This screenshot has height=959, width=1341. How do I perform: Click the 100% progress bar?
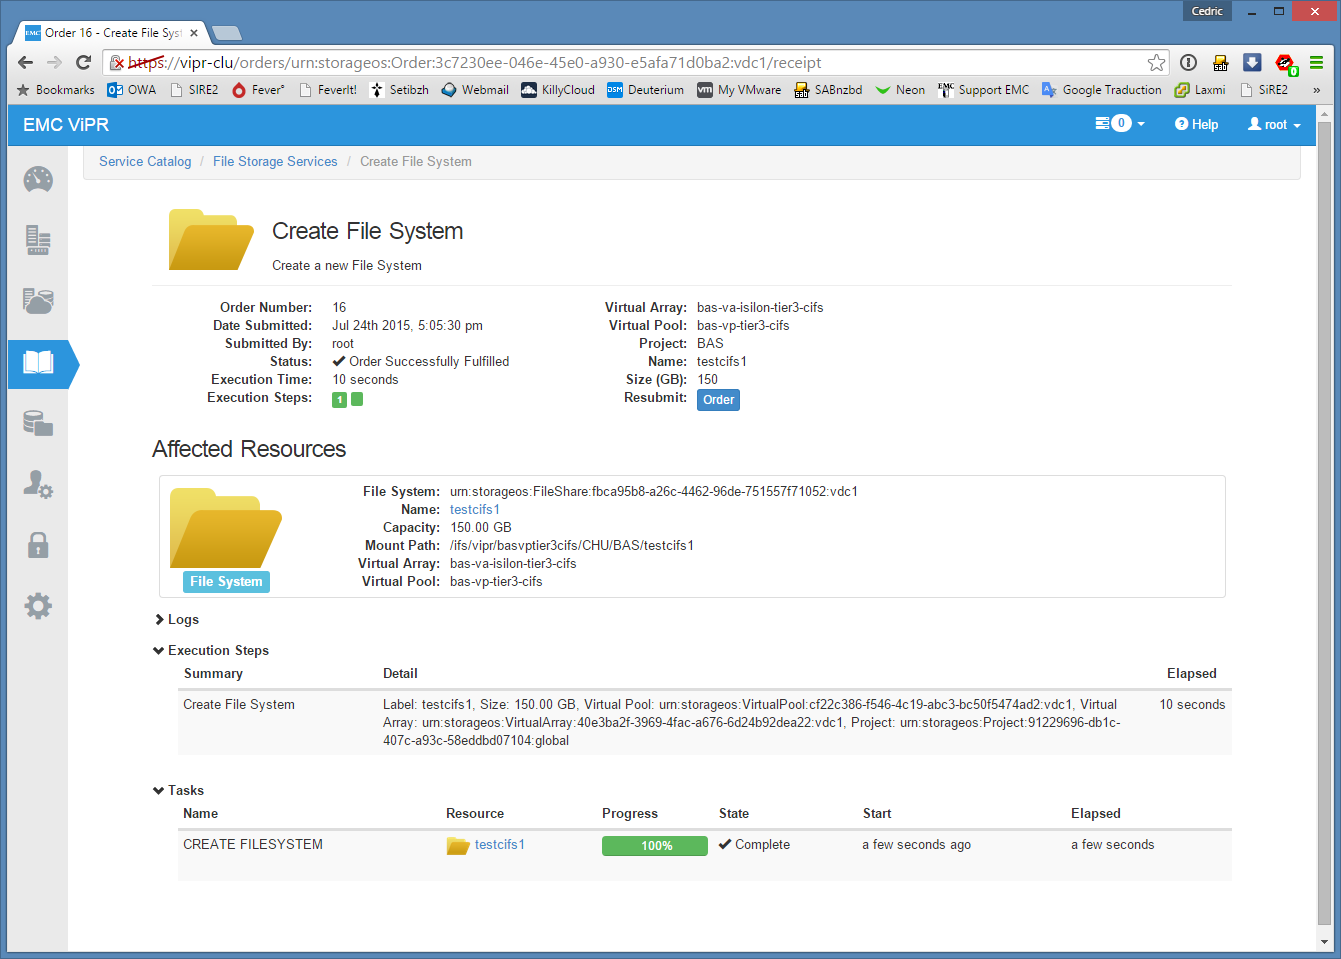(655, 846)
